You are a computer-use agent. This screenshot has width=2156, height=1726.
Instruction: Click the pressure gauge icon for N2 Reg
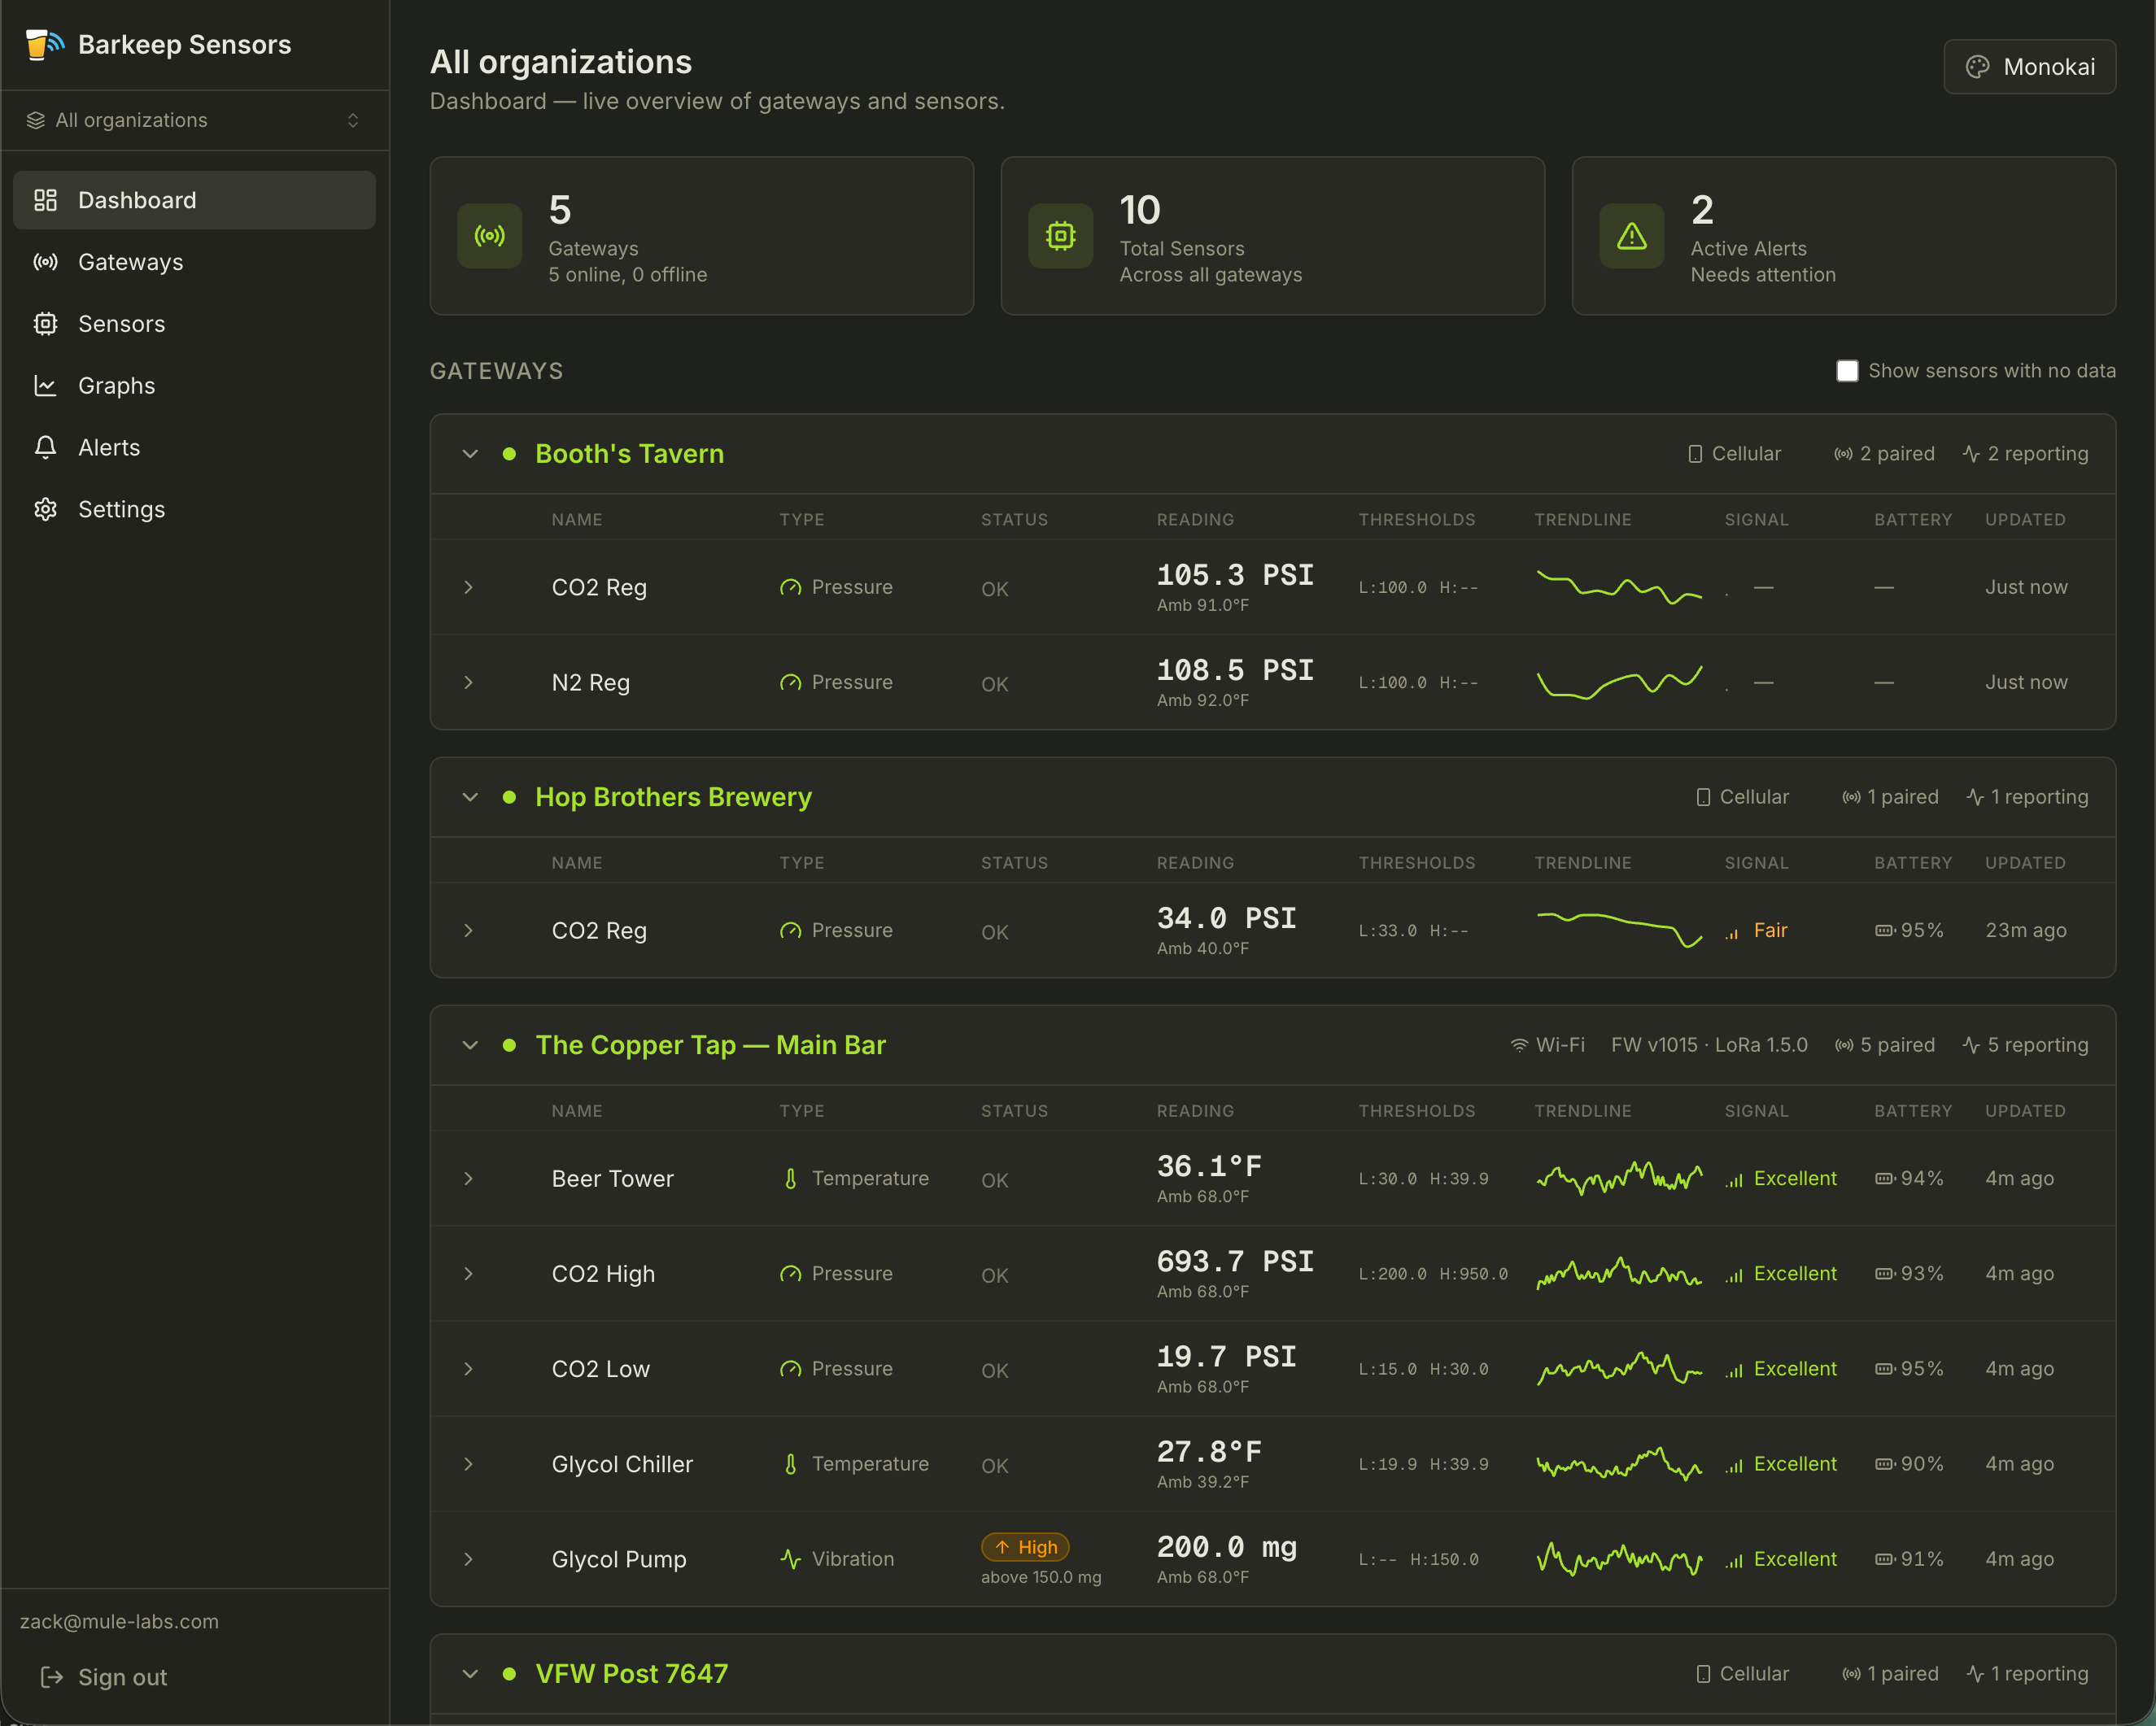[791, 682]
